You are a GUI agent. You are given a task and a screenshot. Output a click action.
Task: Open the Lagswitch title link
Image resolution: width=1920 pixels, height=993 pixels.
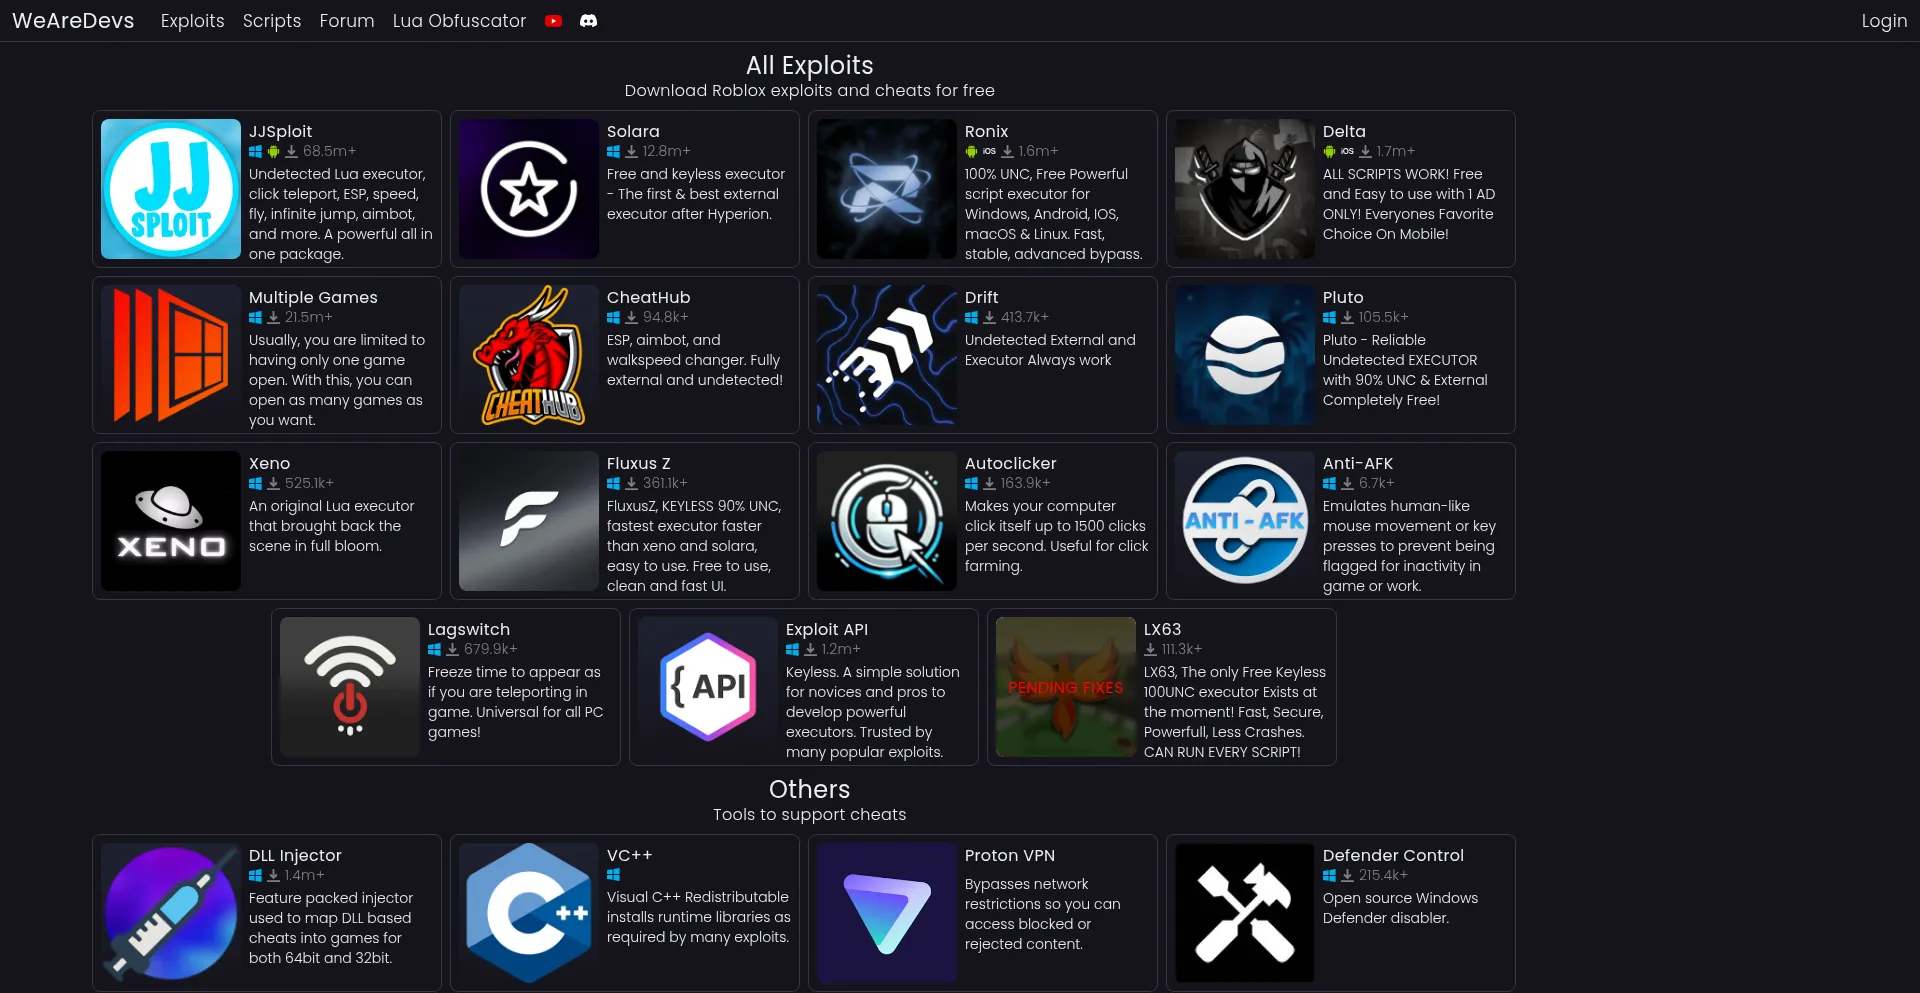click(x=469, y=629)
